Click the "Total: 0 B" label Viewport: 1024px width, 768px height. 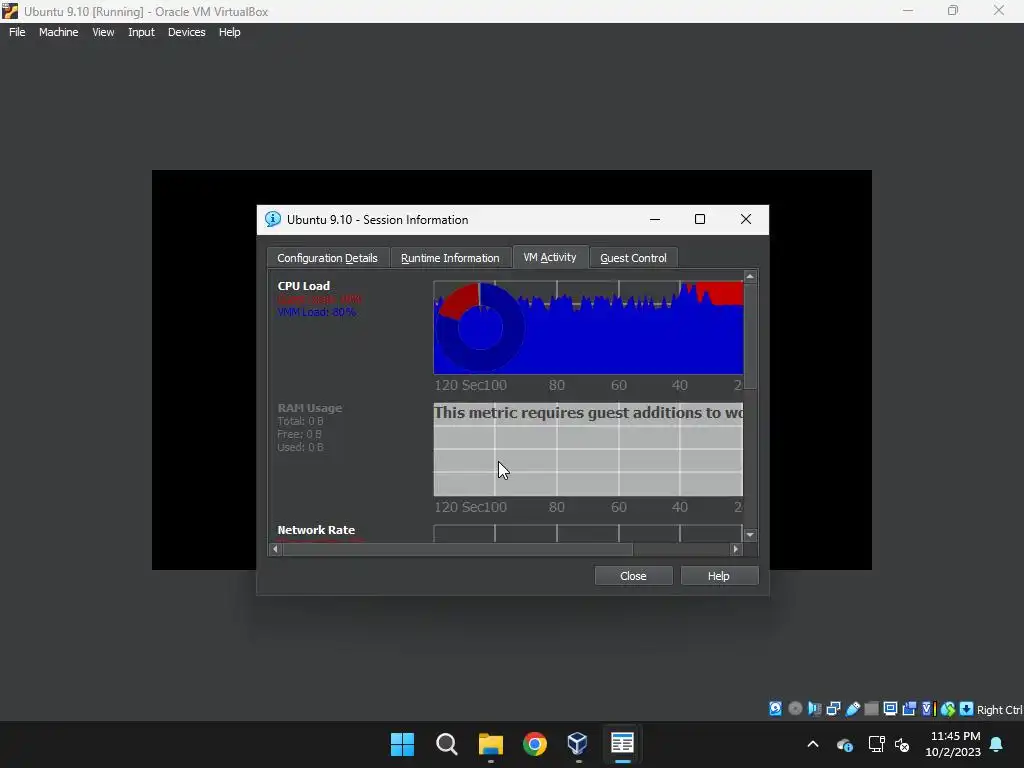(x=300, y=421)
